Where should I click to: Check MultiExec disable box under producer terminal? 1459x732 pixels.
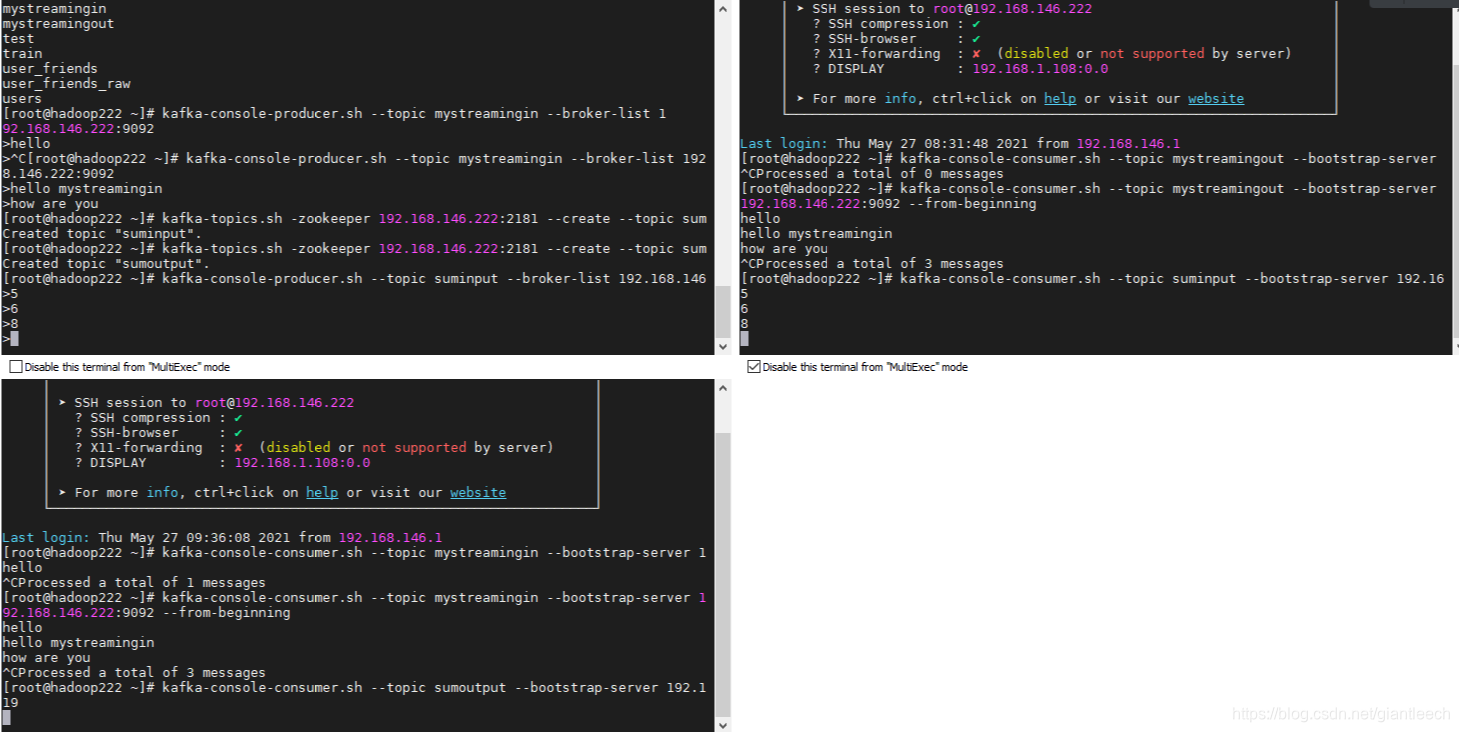pos(16,367)
